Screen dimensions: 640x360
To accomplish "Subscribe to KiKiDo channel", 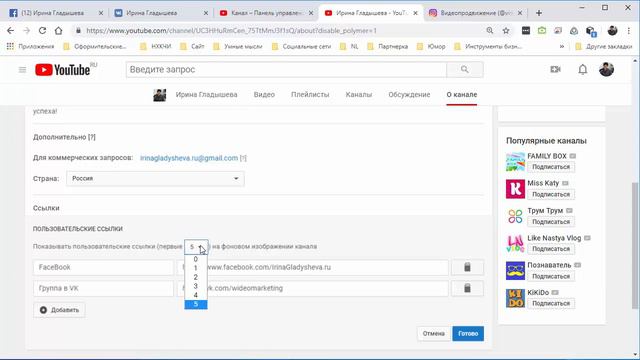I will 551,303.
